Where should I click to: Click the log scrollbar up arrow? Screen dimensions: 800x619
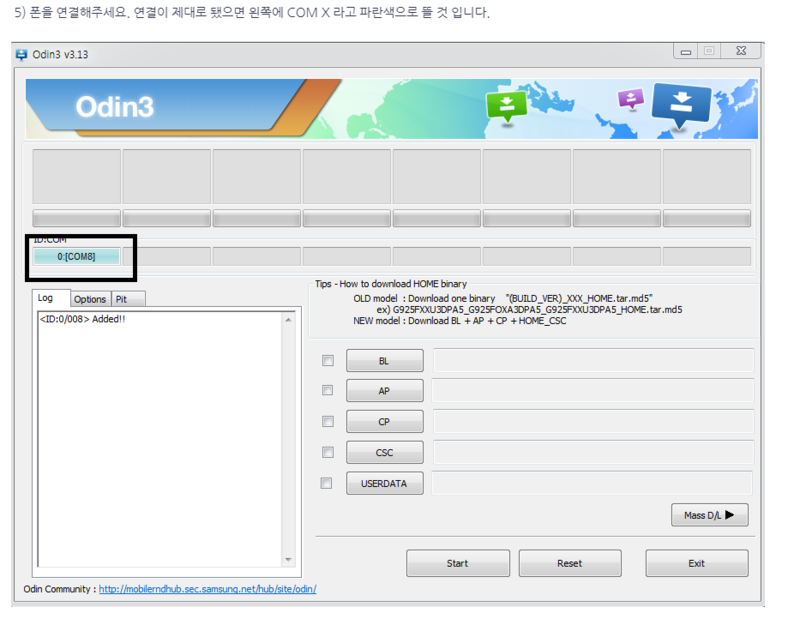[x=288, y=320]
